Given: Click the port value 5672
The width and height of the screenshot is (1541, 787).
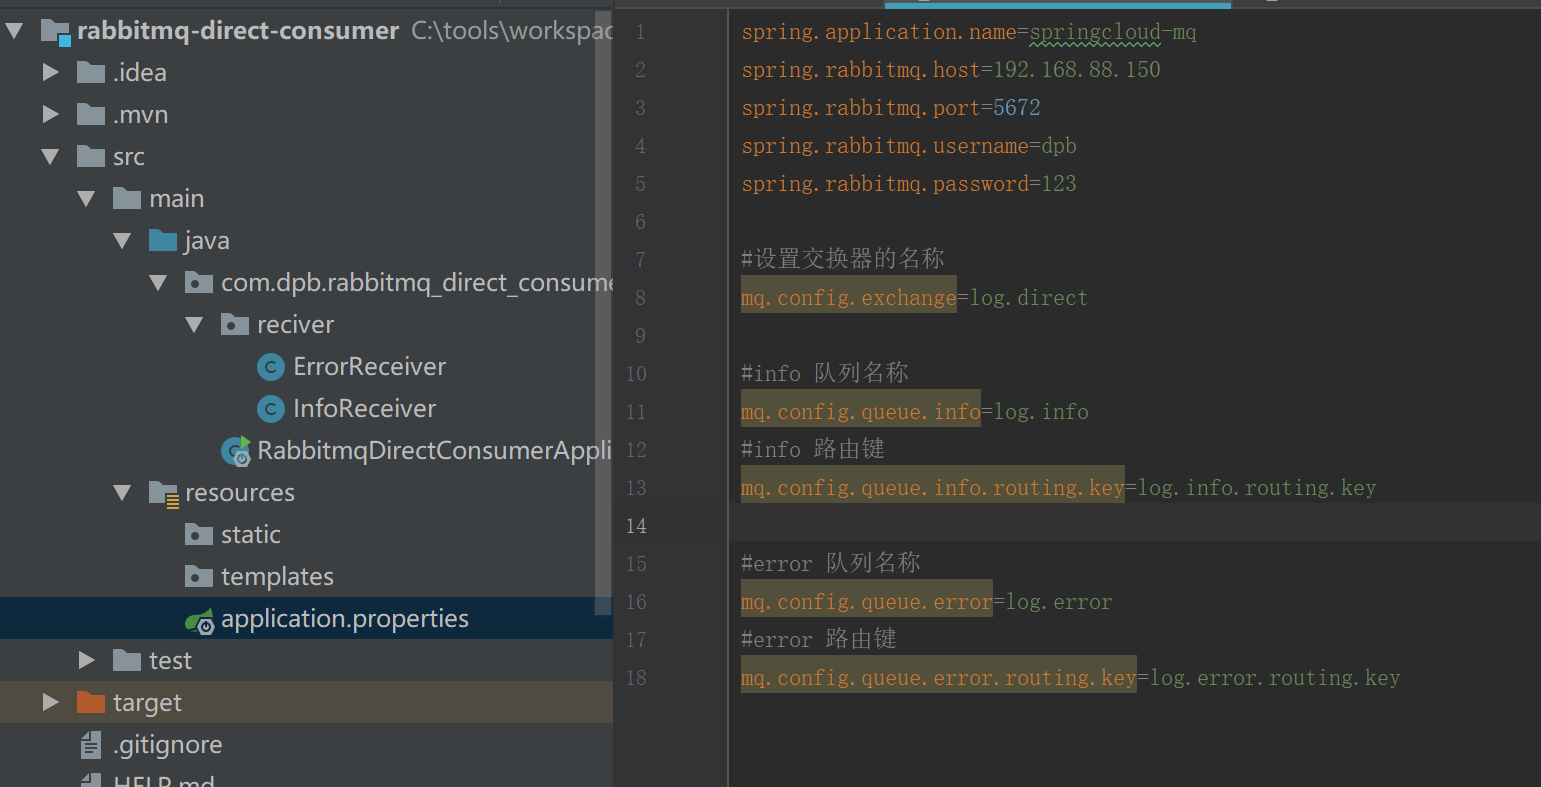Looking at the screenshot, I should [1017, 108].
